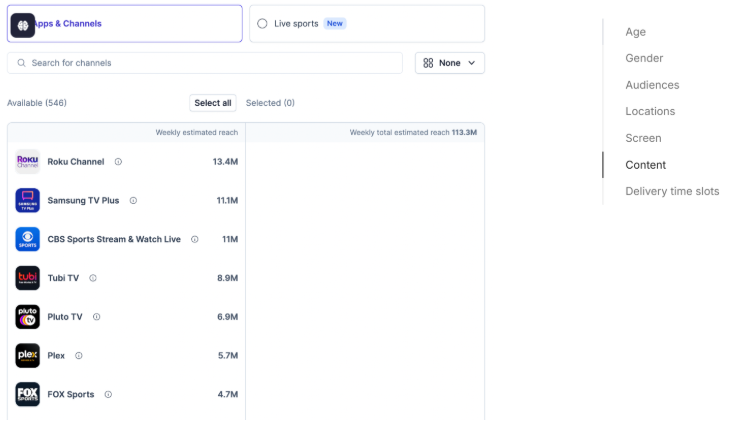Jump to Audiences section
Screen dimensions: 736x433
[652, 85]
